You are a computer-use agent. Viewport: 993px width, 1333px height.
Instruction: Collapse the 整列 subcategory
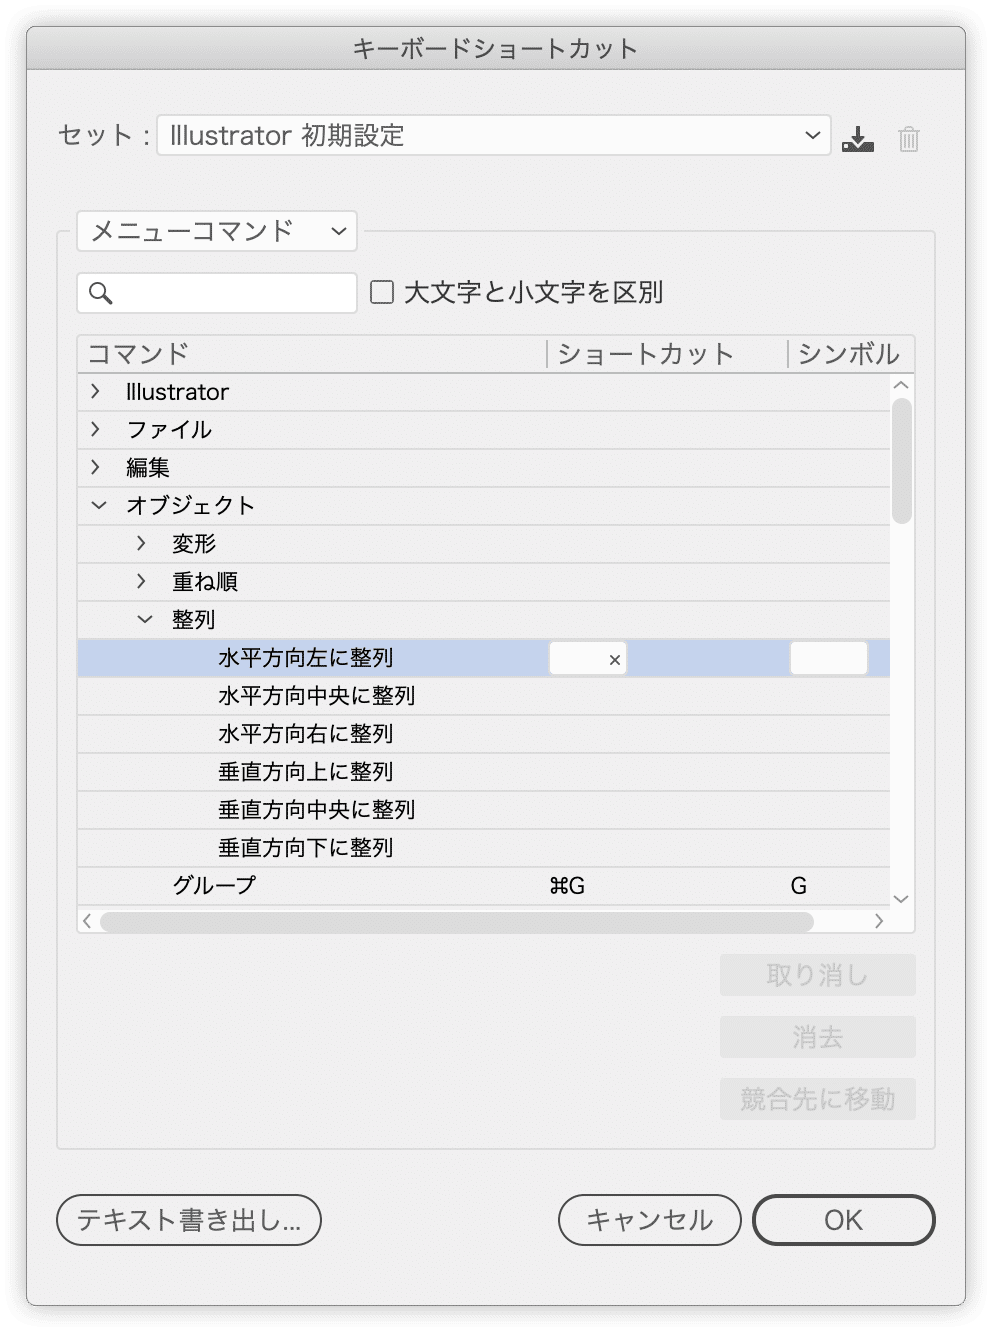tap(145, 619)
